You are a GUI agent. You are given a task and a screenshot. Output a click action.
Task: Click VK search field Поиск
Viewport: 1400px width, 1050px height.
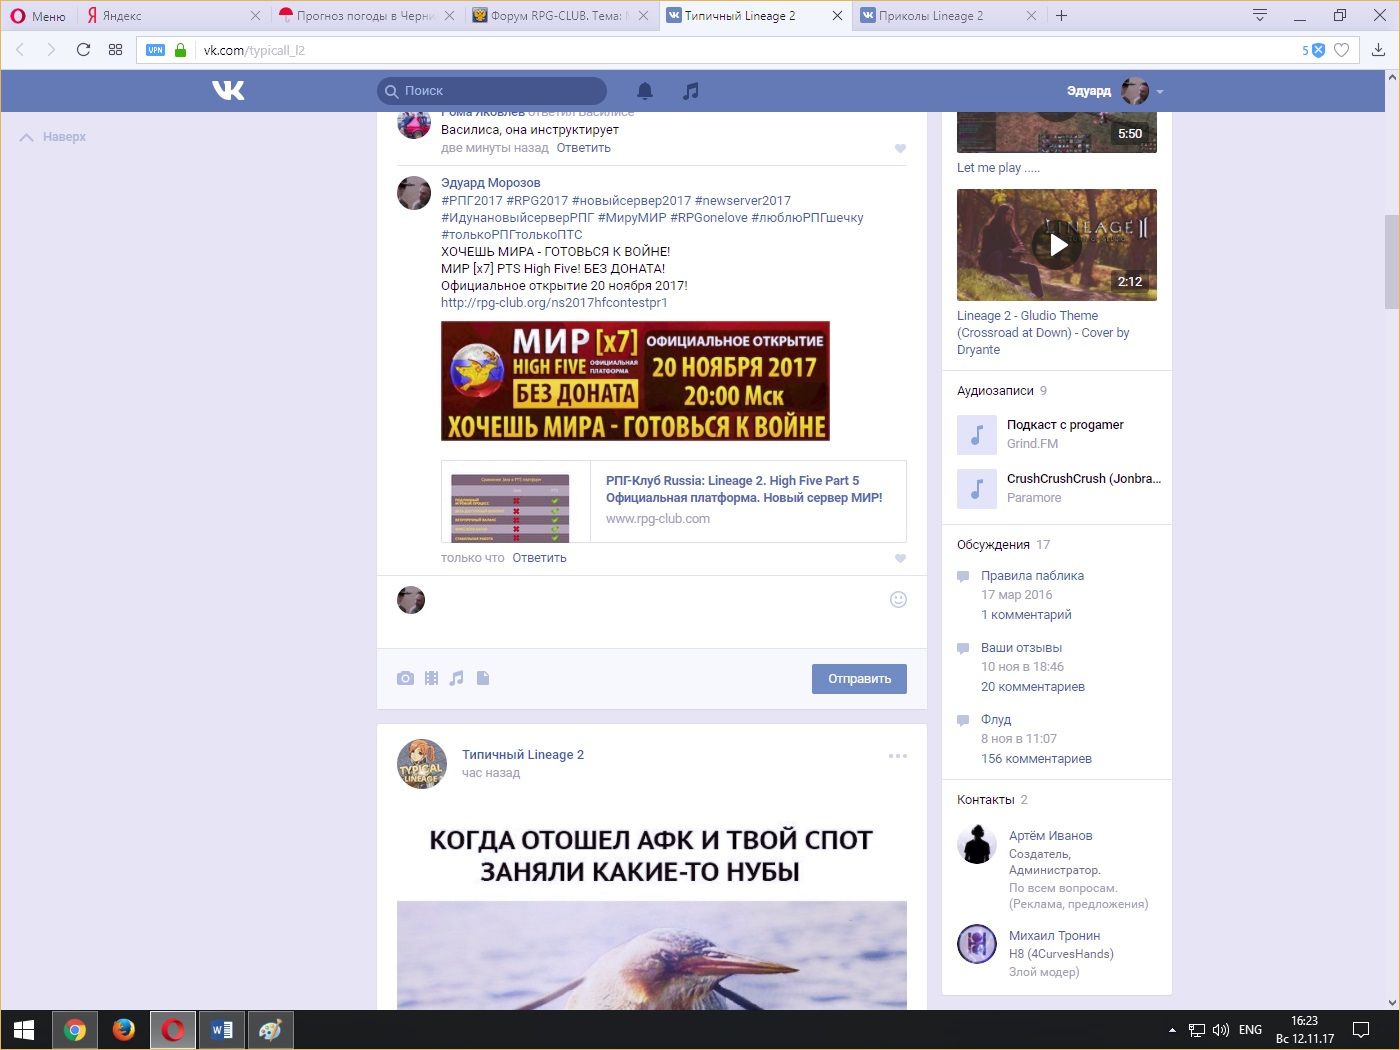pyautogui.click(x=492, y=91)
